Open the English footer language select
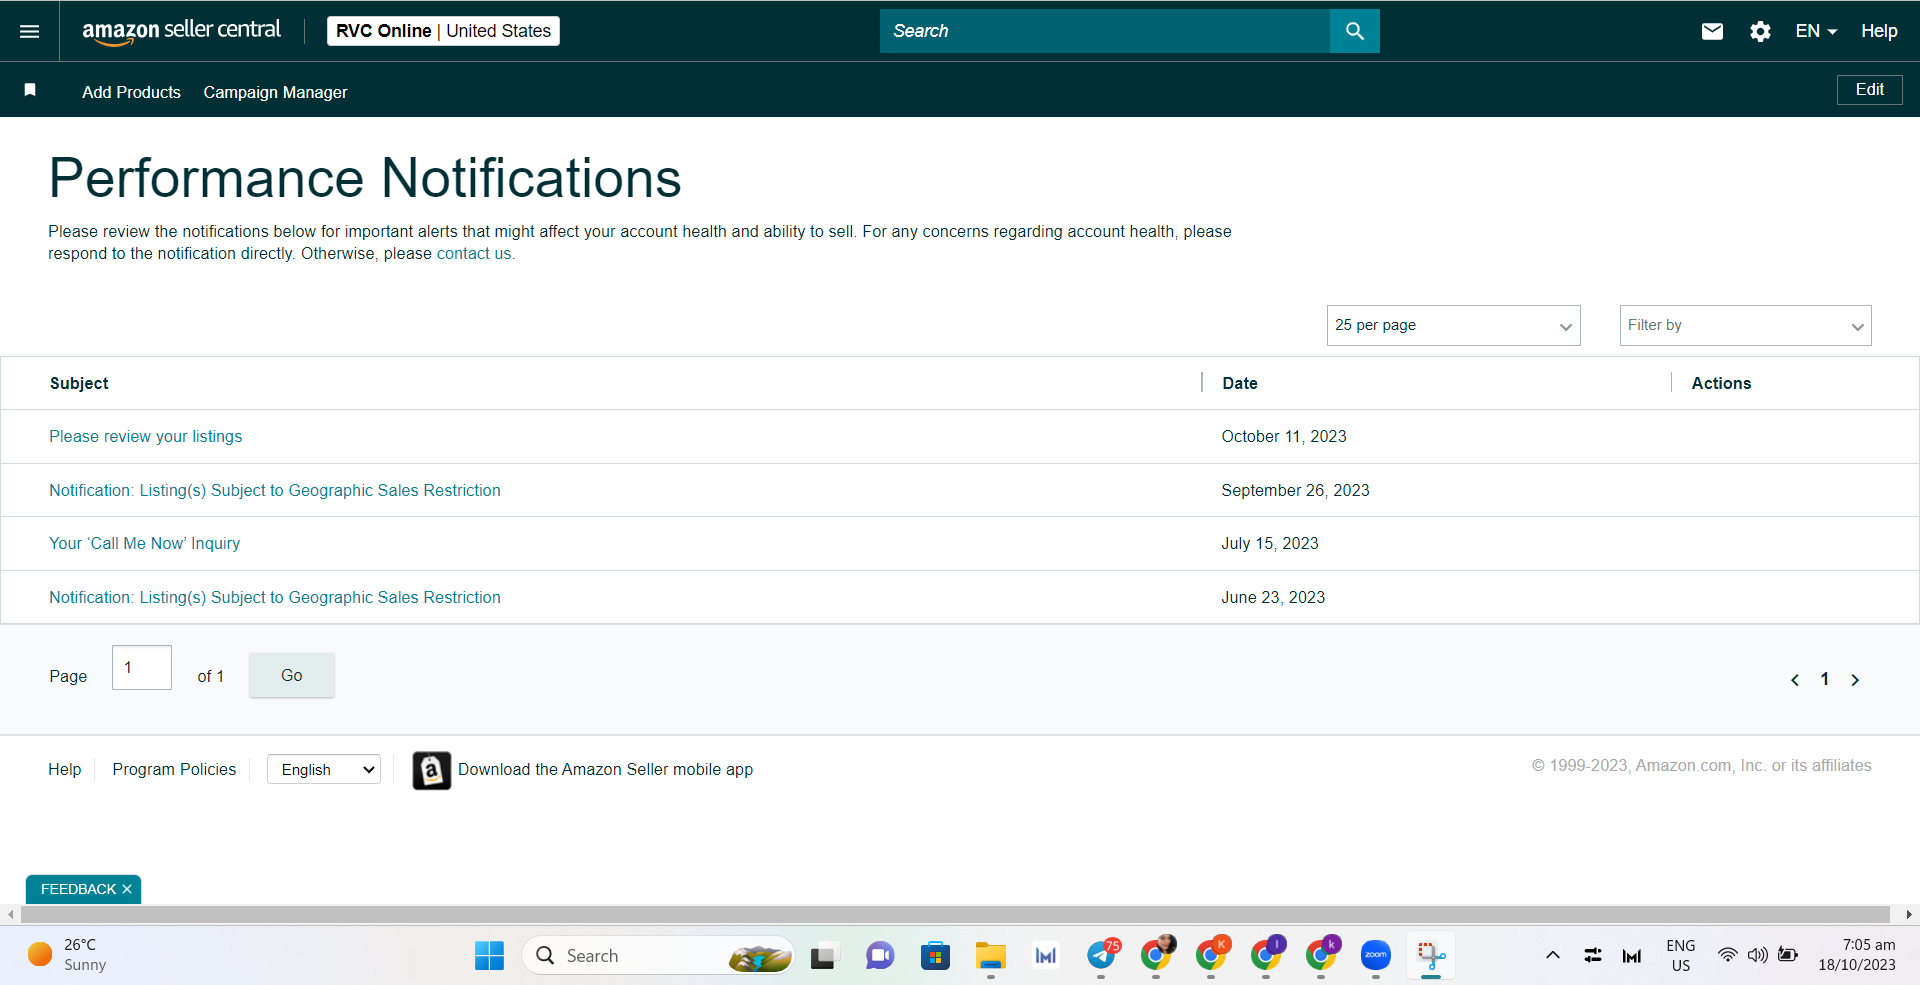The width and height of the screenshot is (1920, 985). coord(324,770)
